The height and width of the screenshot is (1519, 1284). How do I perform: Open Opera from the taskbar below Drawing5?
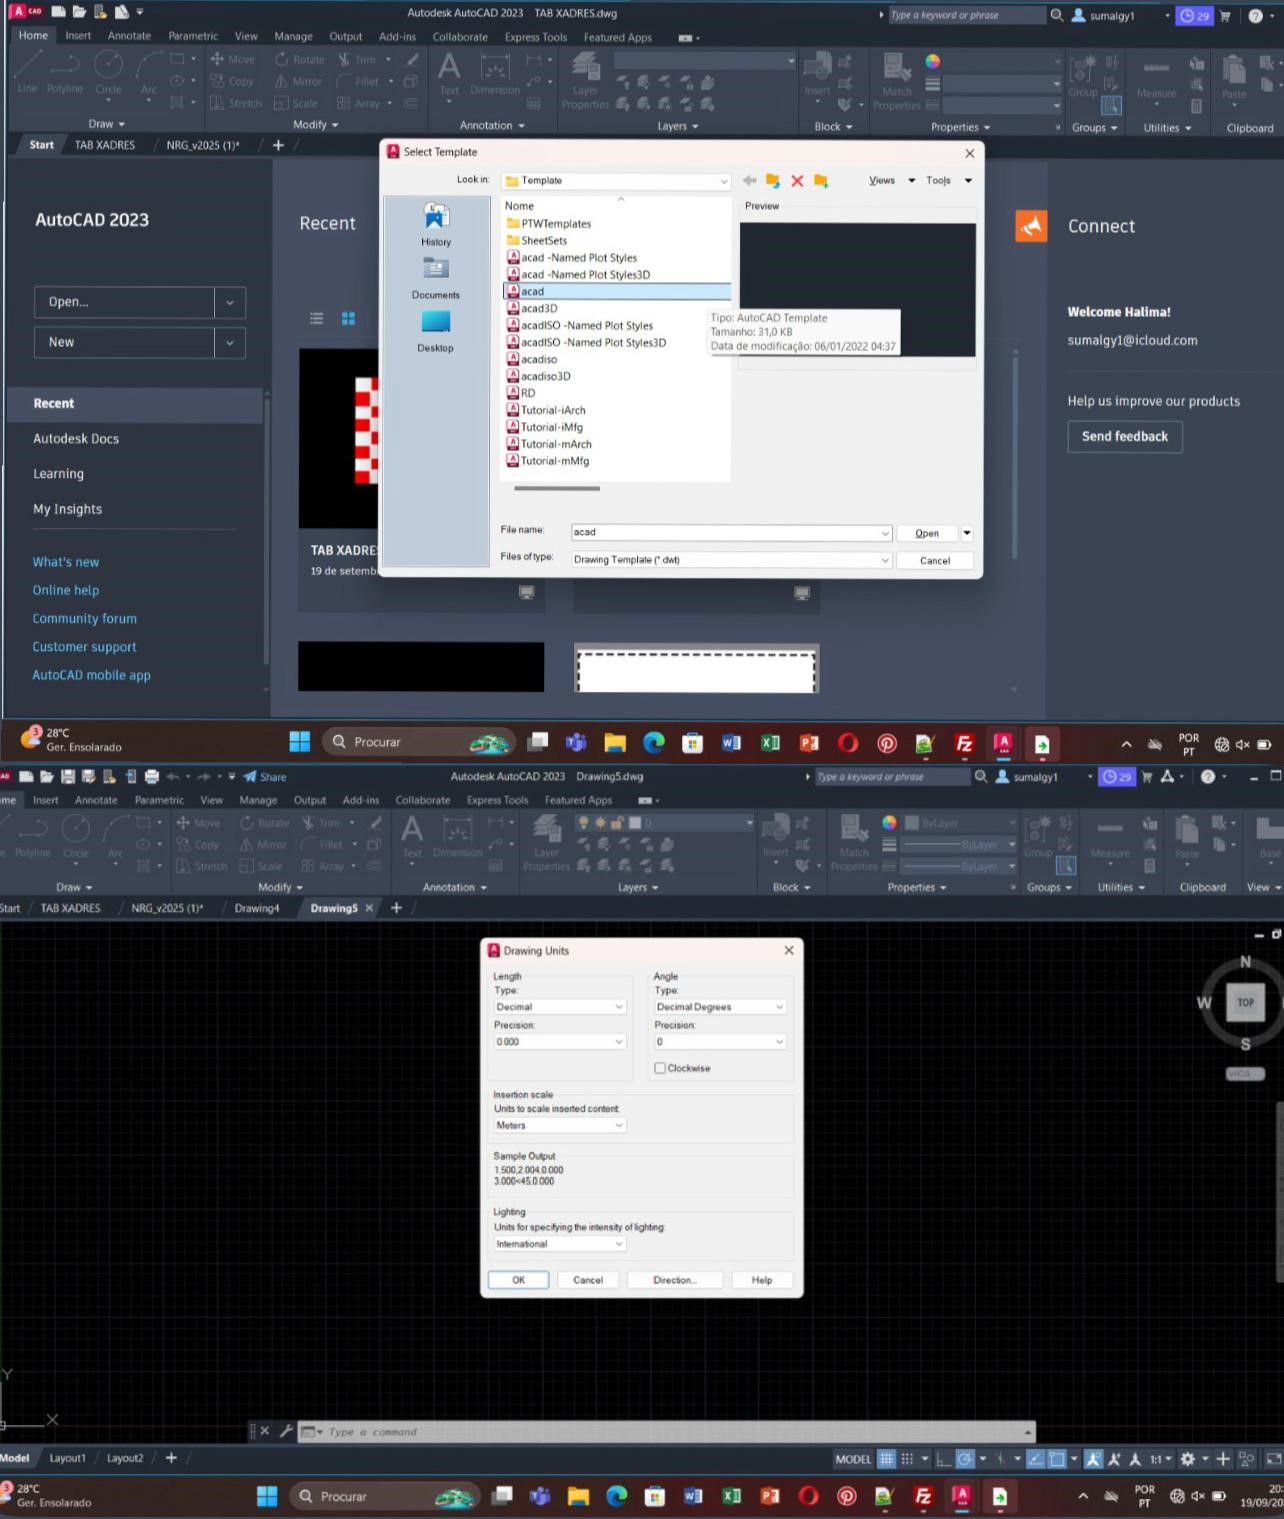(x=808, y=1496)
